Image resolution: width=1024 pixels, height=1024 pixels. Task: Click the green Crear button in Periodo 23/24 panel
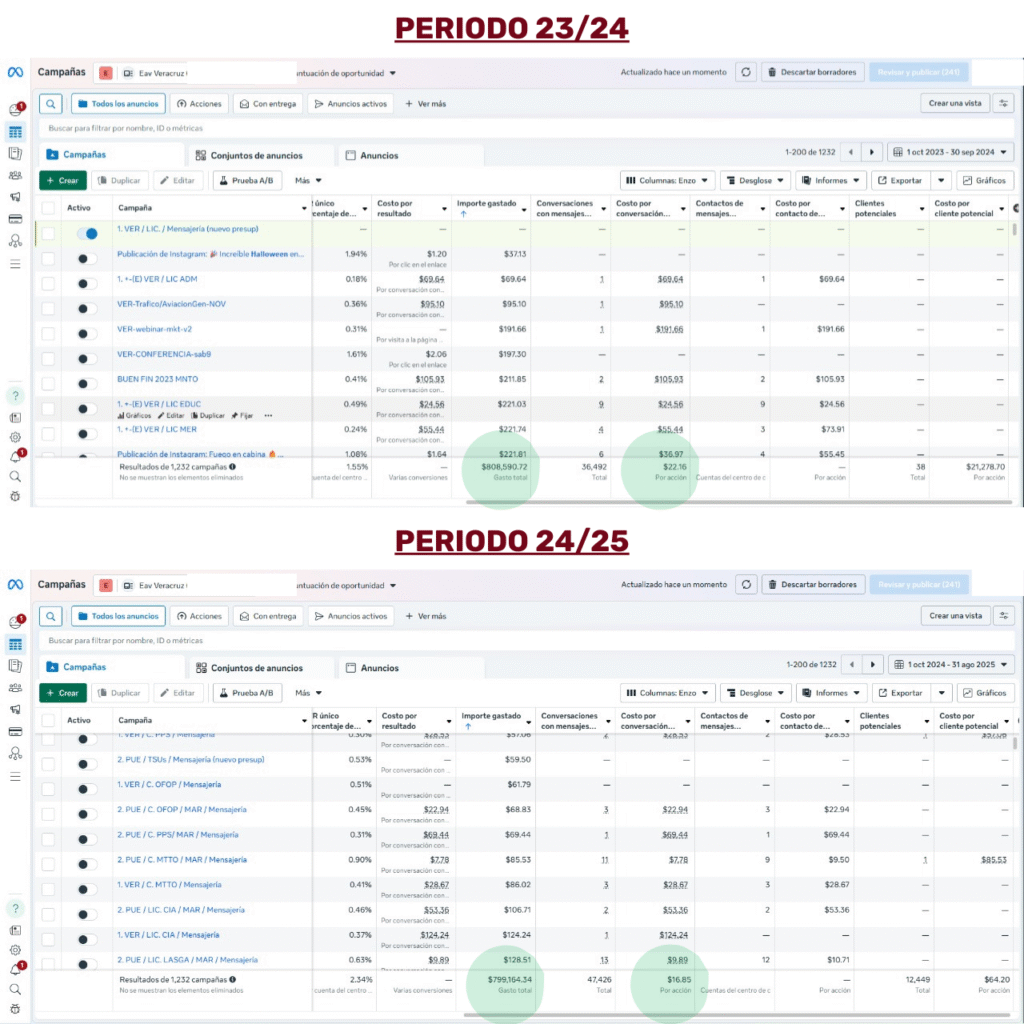click(x=62, y=181)
